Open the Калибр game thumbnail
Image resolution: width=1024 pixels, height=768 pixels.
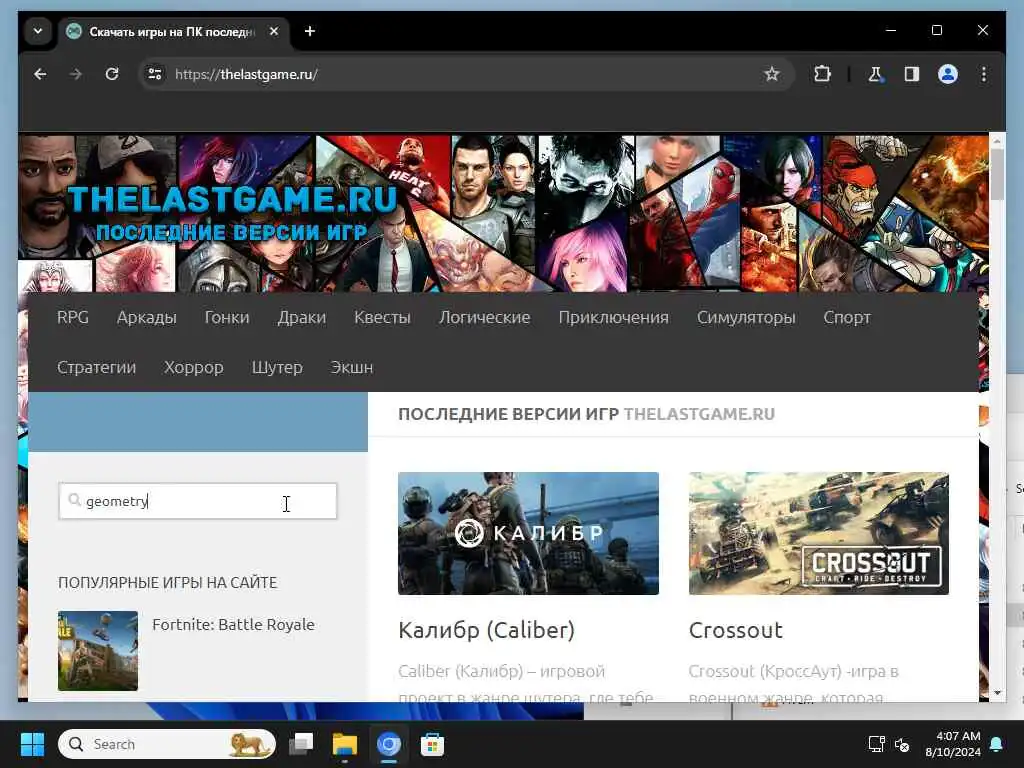pos(528,533)
